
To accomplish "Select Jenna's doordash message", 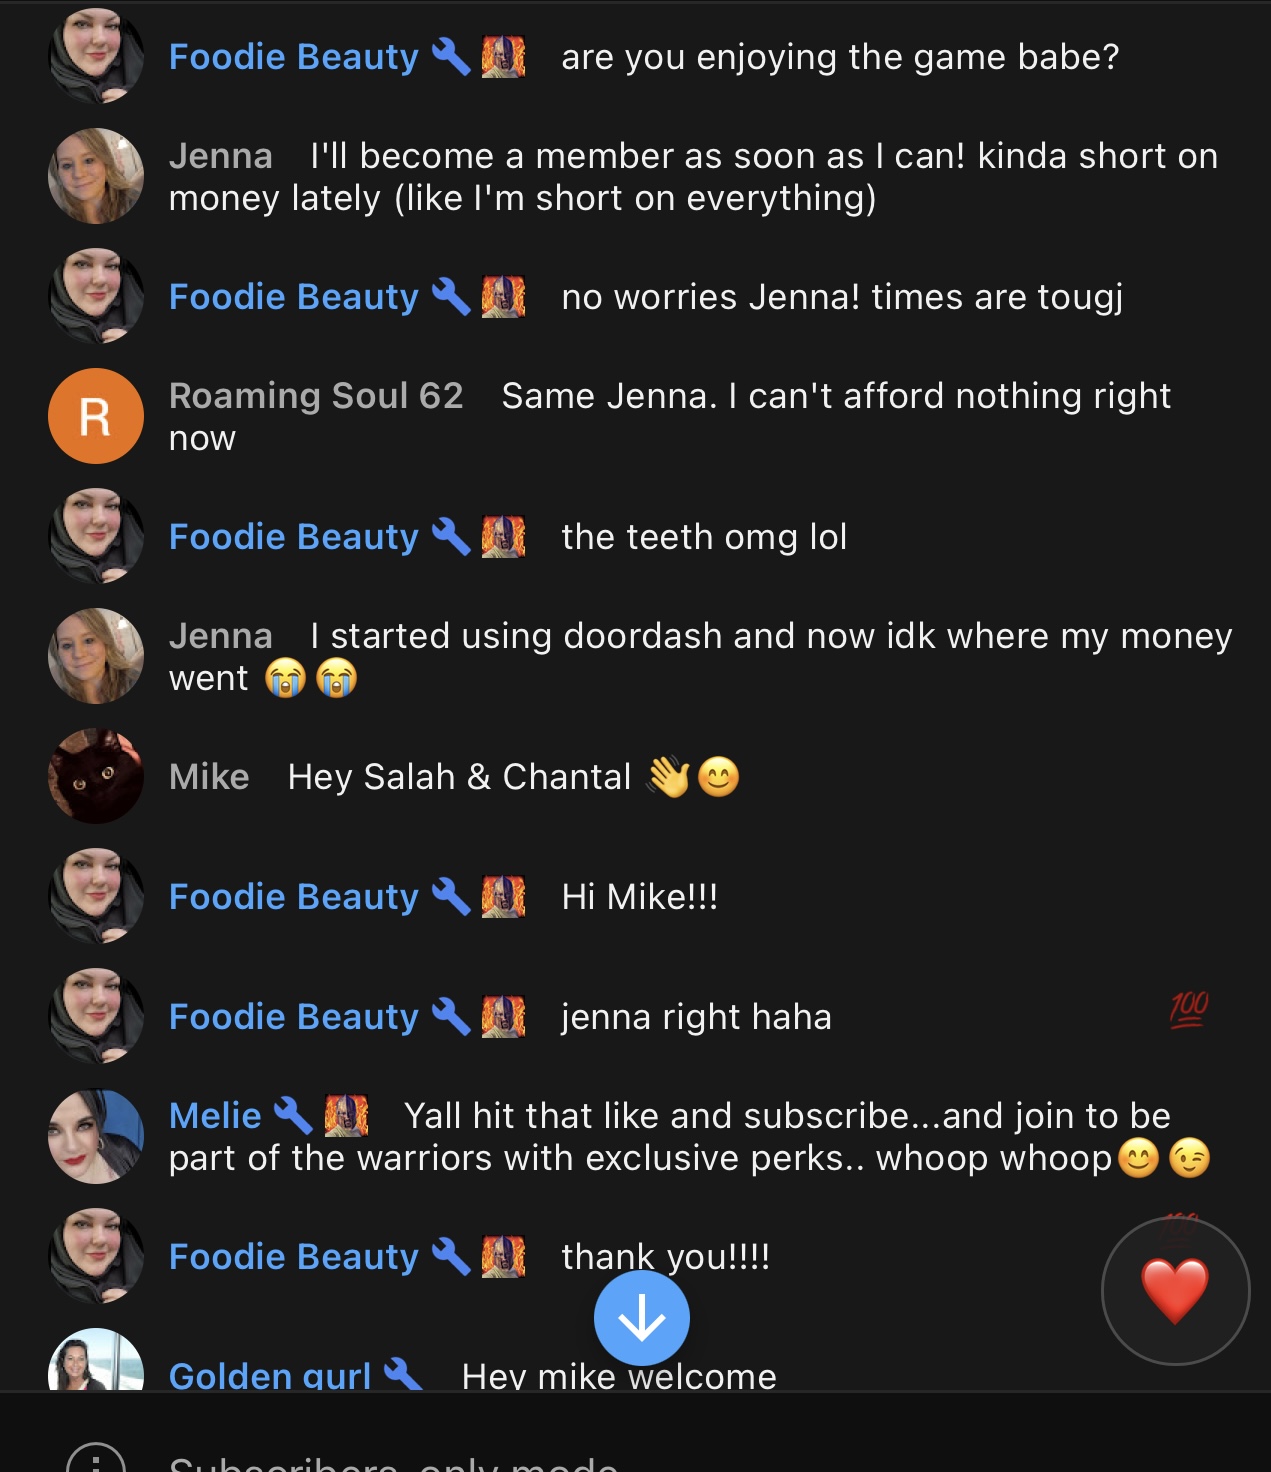I will coord(700,657).
